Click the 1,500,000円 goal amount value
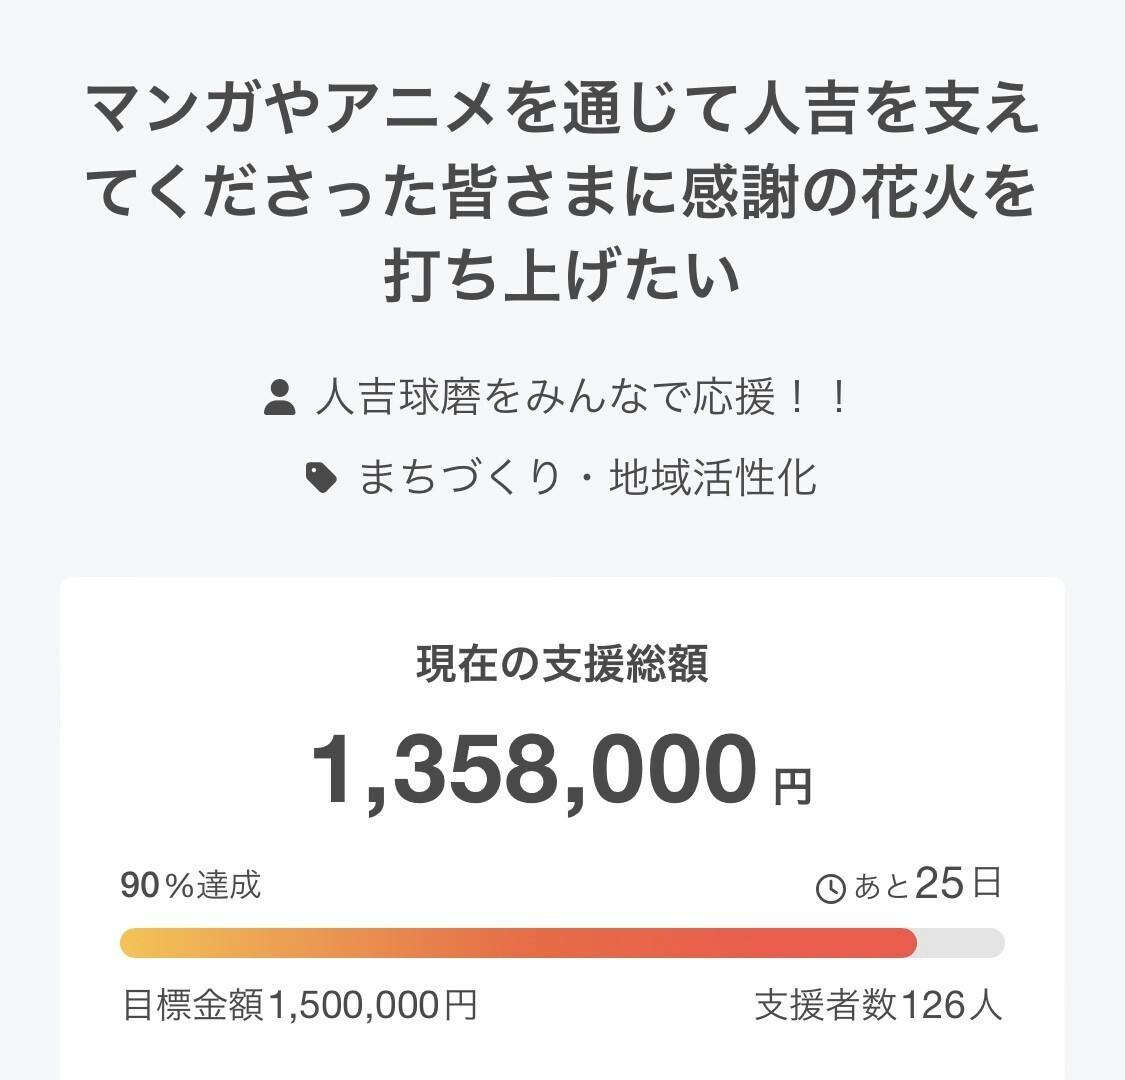Viewport: 1125px width, 1080px height. pos(372,1005)
